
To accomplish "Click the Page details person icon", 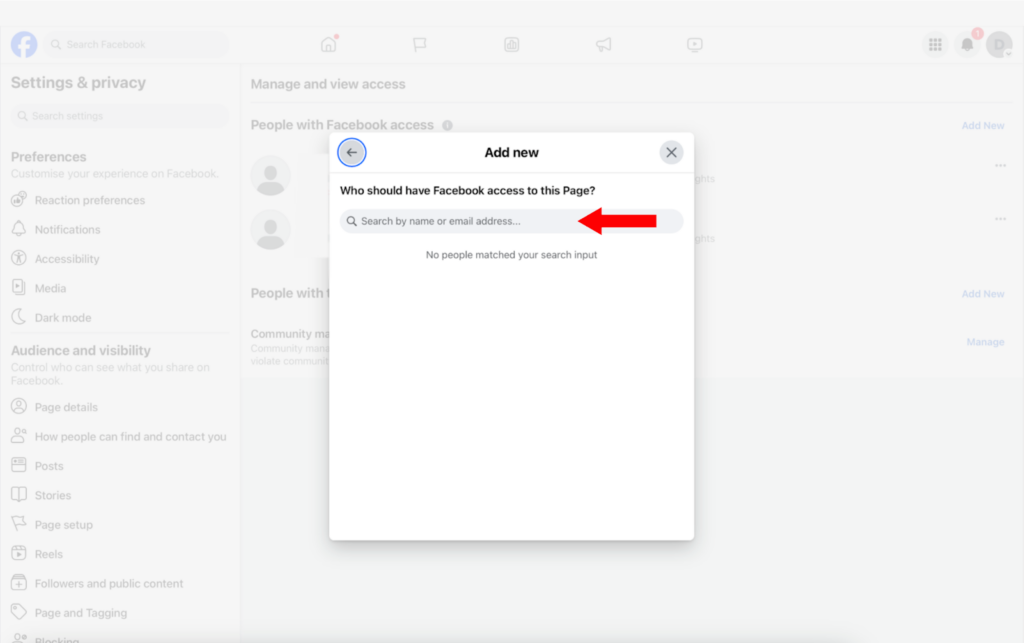I will tap(19, 406).
